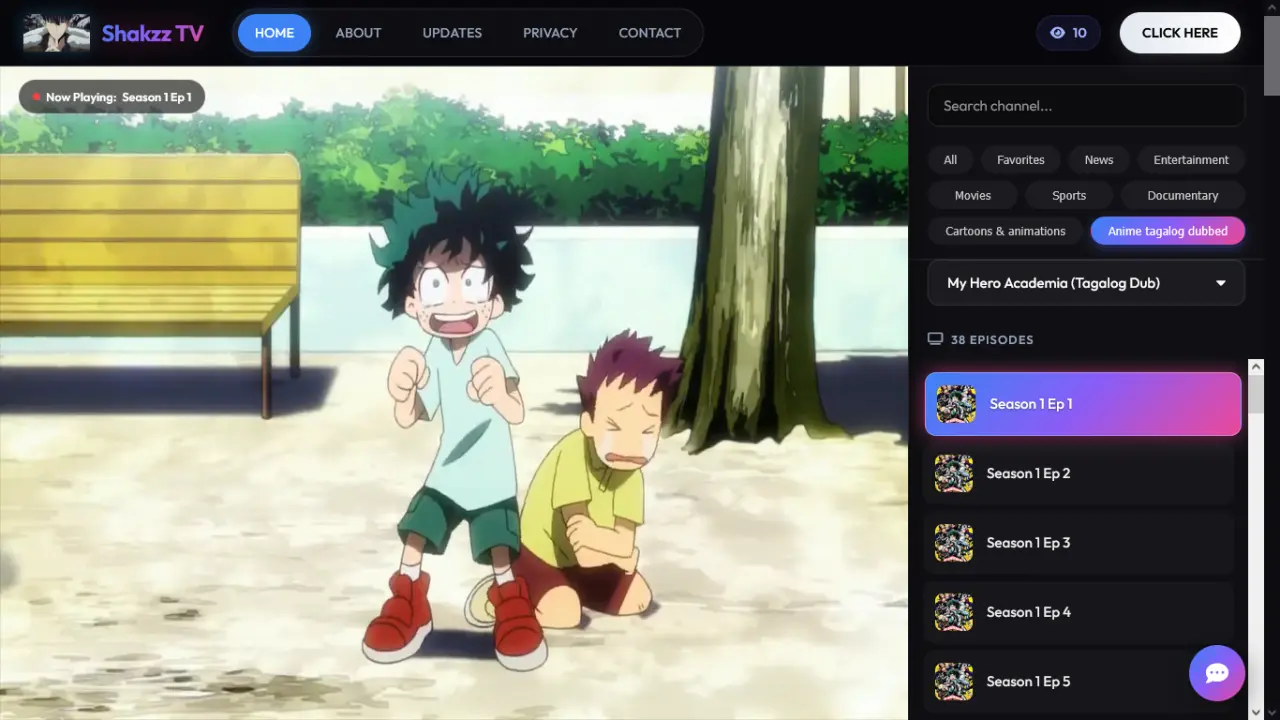Image resolution: width=1280 pixels, height=720 pixels.
Task: Click the page scrollbar down arrow
Action: coord(1272,712)
